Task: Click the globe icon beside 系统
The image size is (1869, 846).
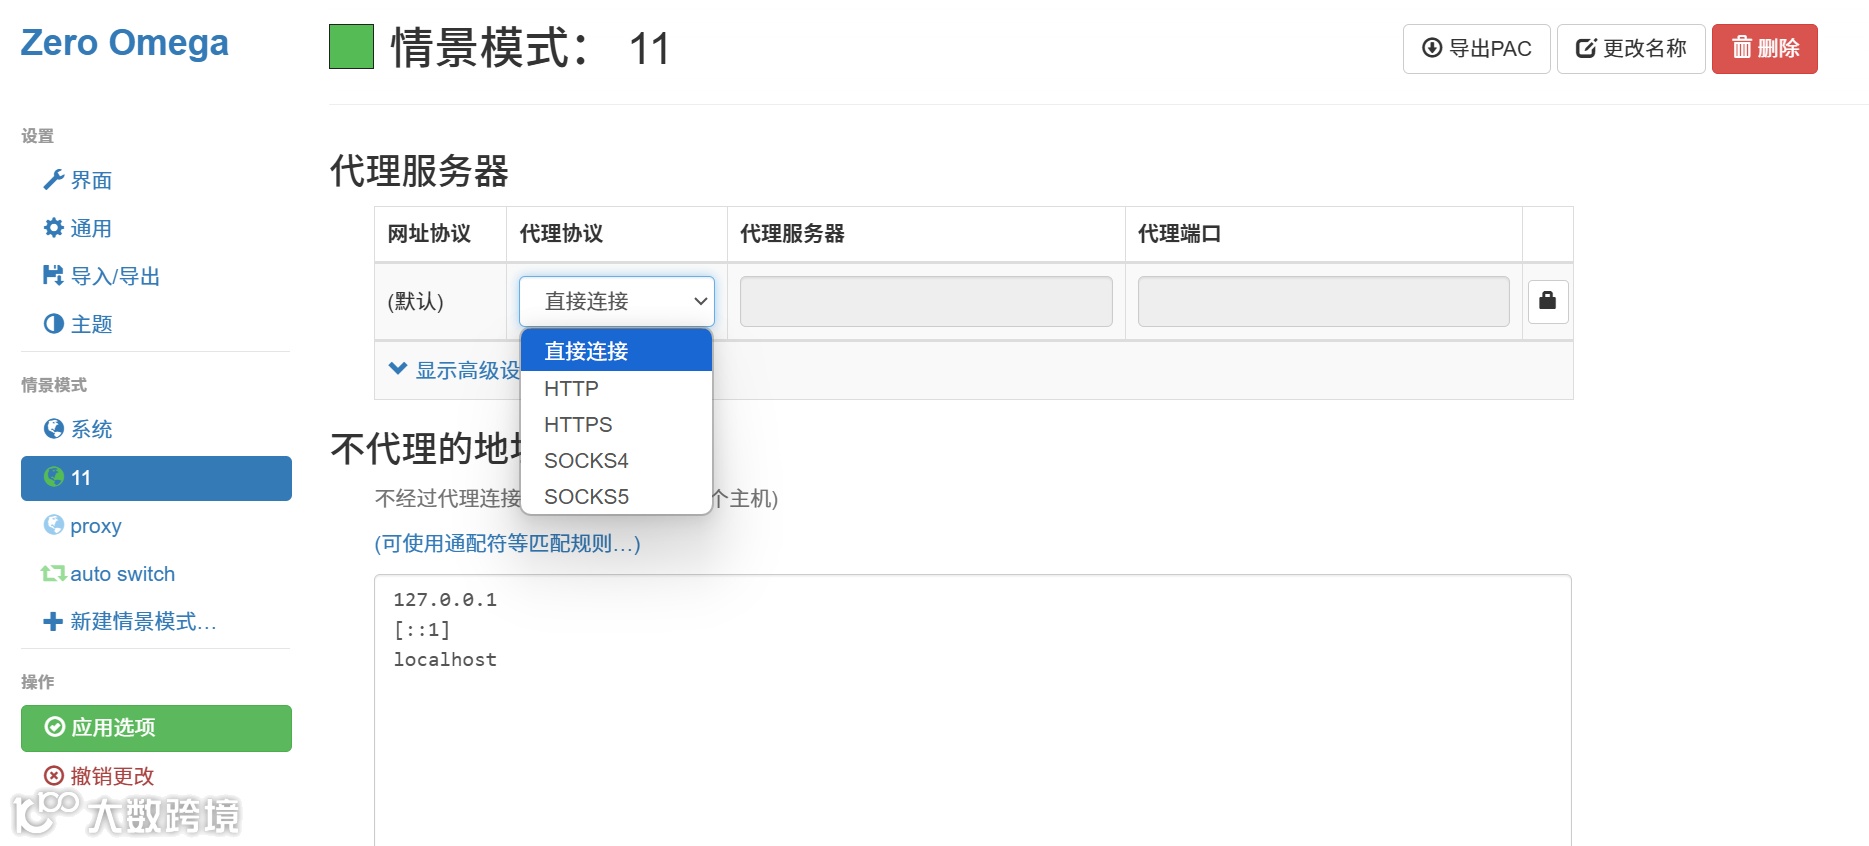Action: pos(54,429)
